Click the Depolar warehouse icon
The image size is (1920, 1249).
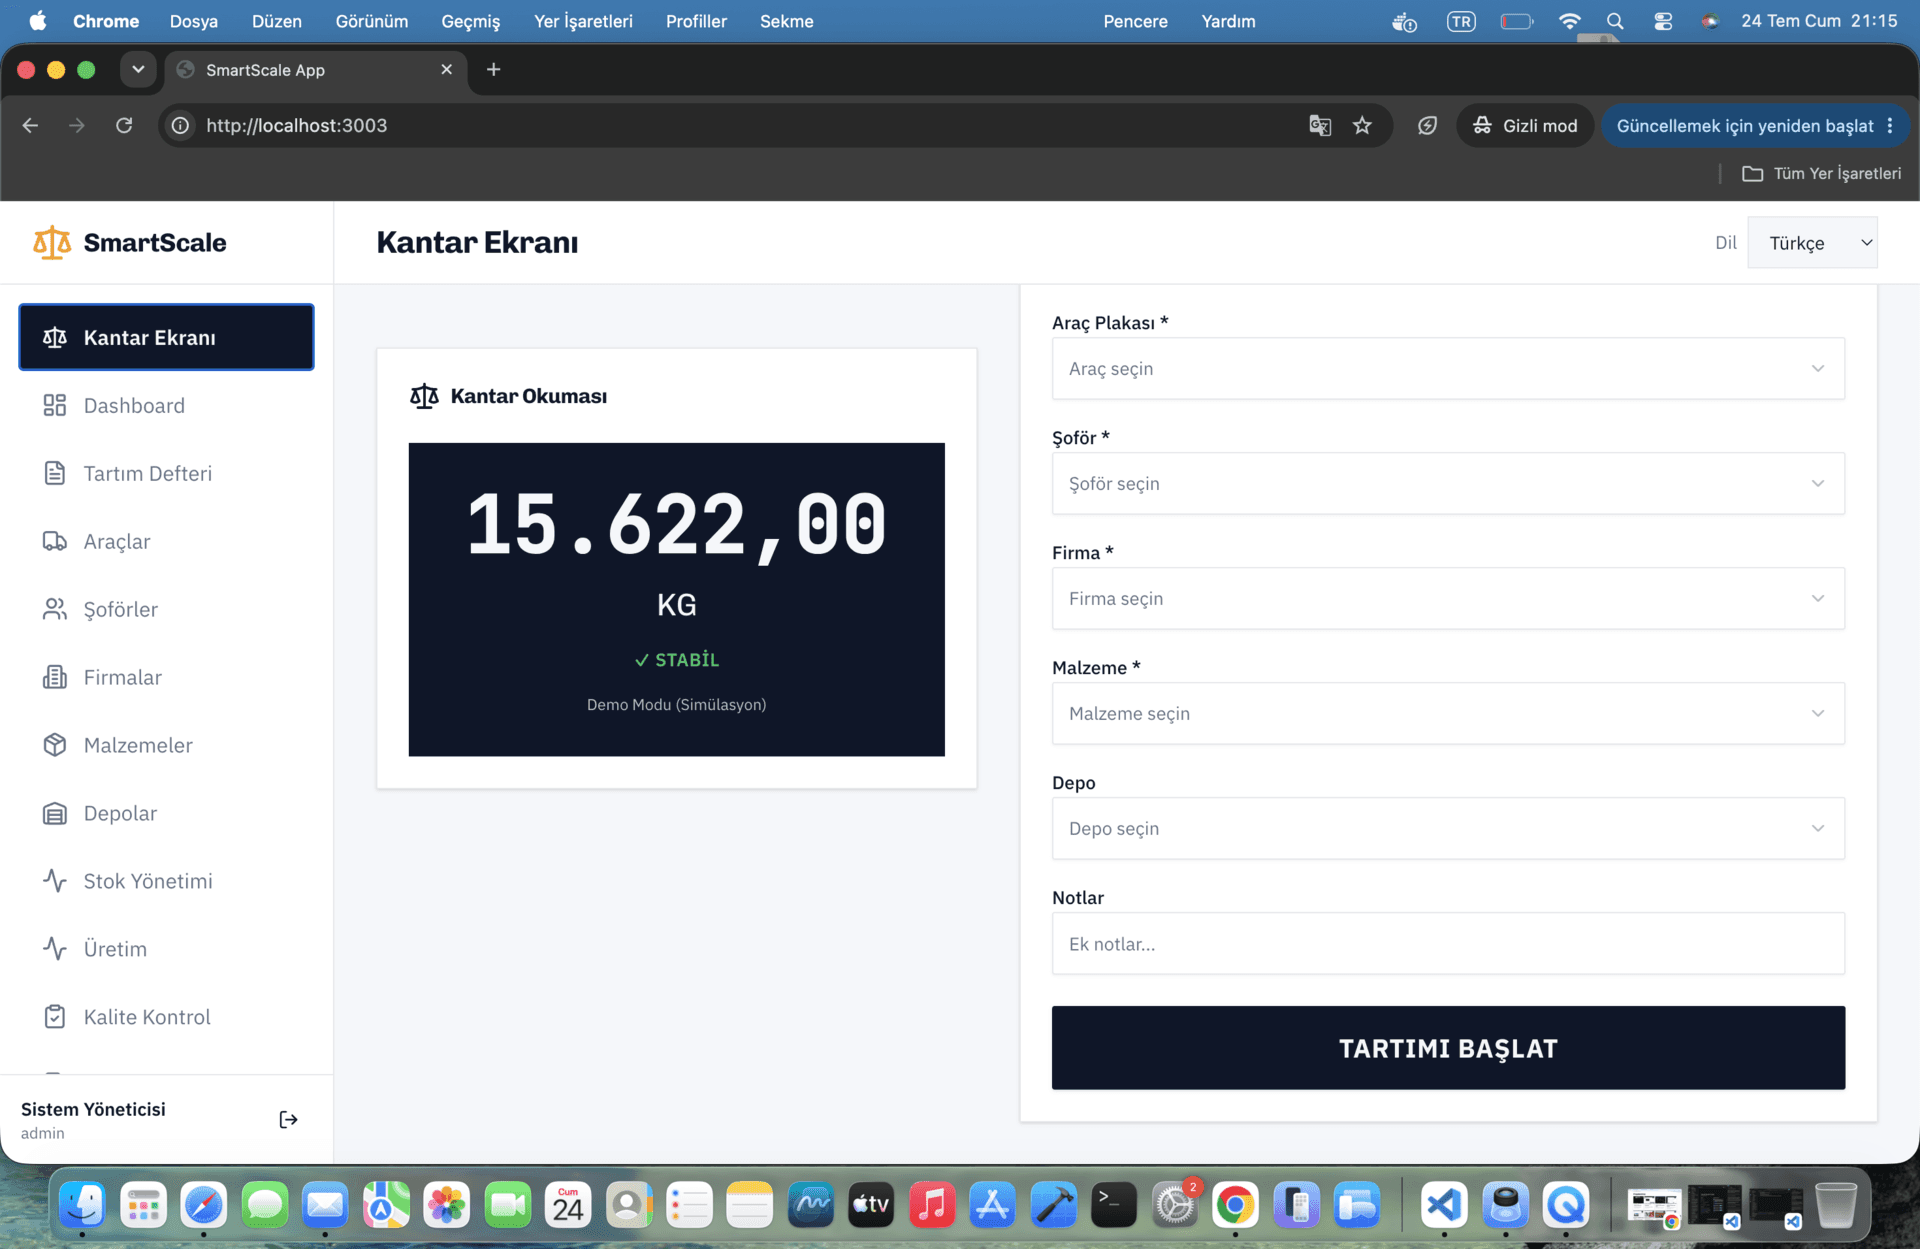tap(55, 813)
